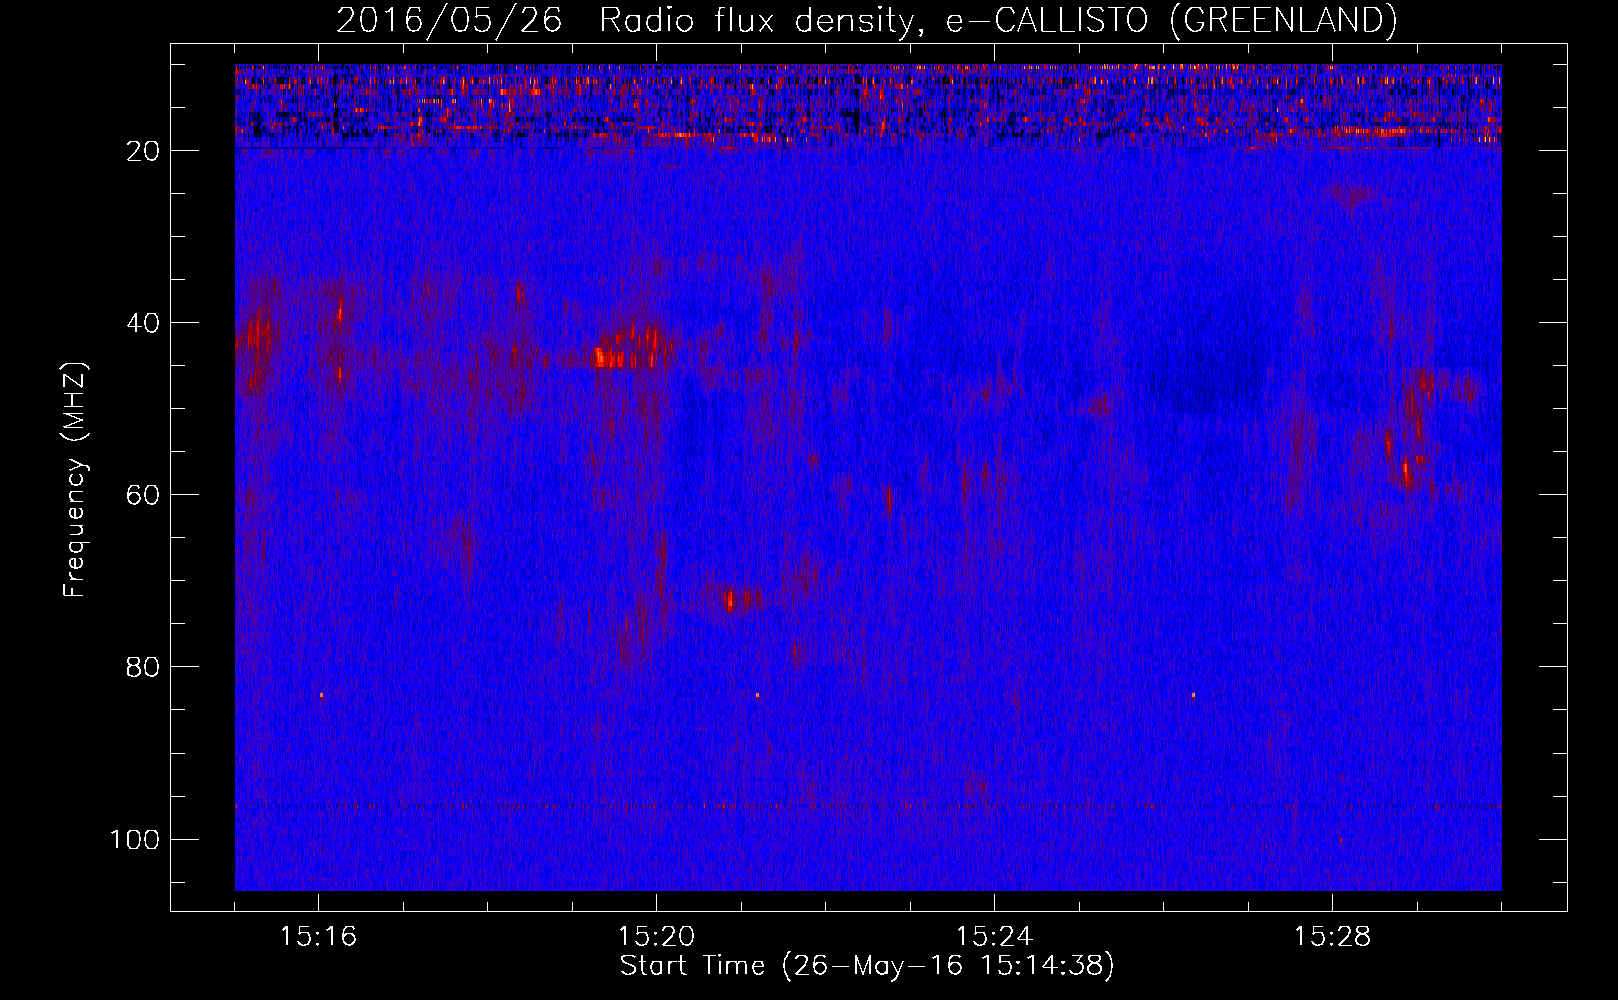Click the 80 frequency tick label

click(x=143, y=667)
